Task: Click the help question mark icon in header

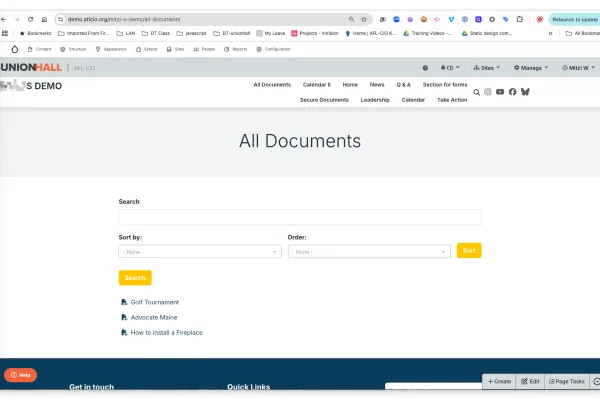Action: pos(425,68)
